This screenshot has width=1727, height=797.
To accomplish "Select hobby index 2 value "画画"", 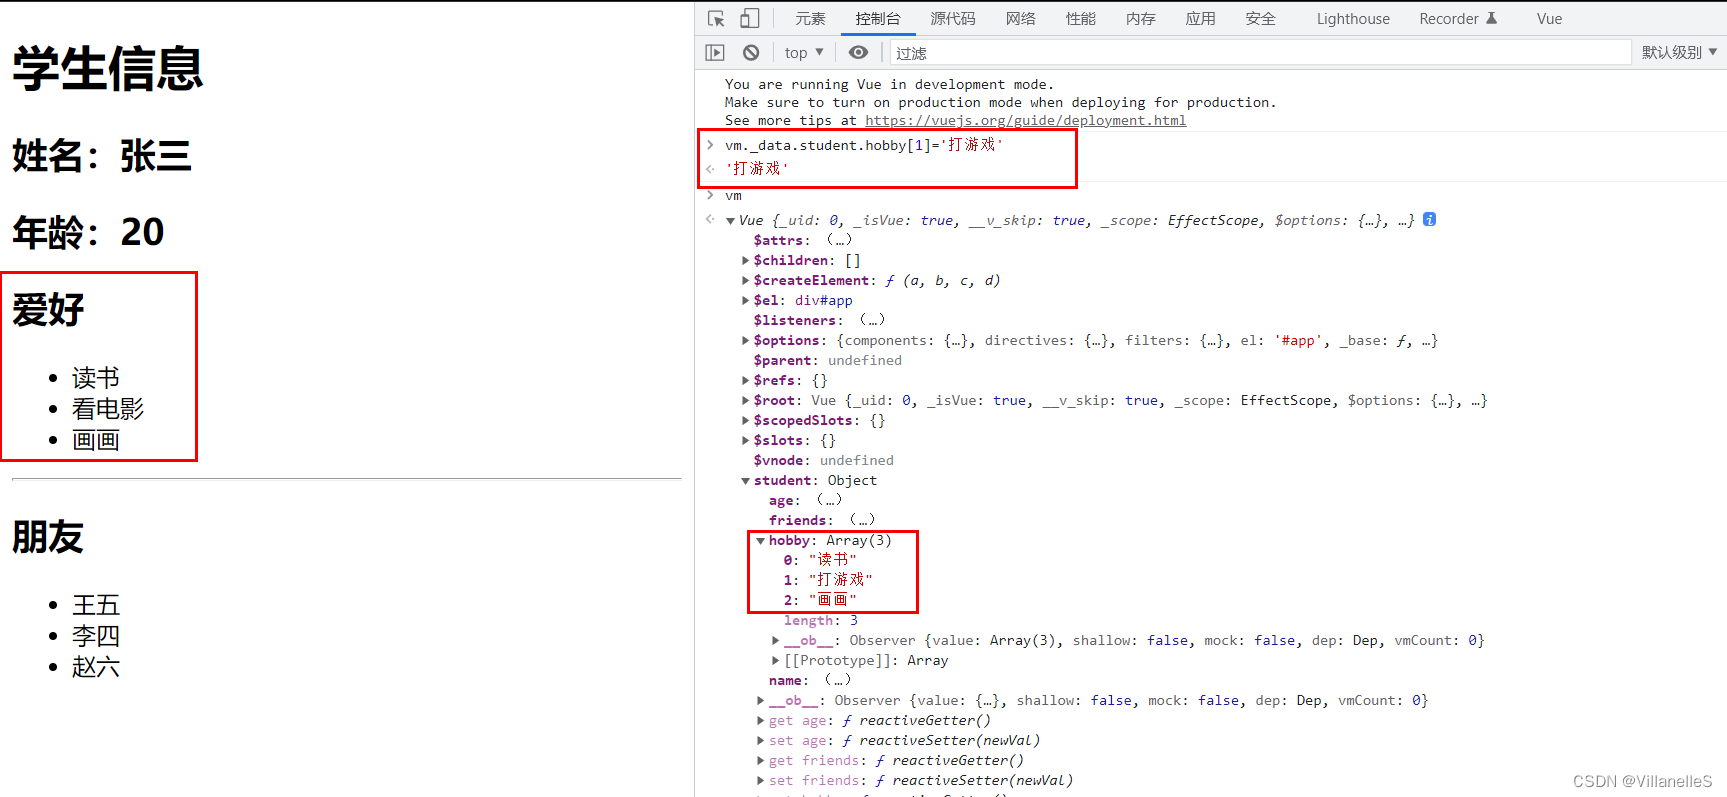I will click(x=833, y=600).
